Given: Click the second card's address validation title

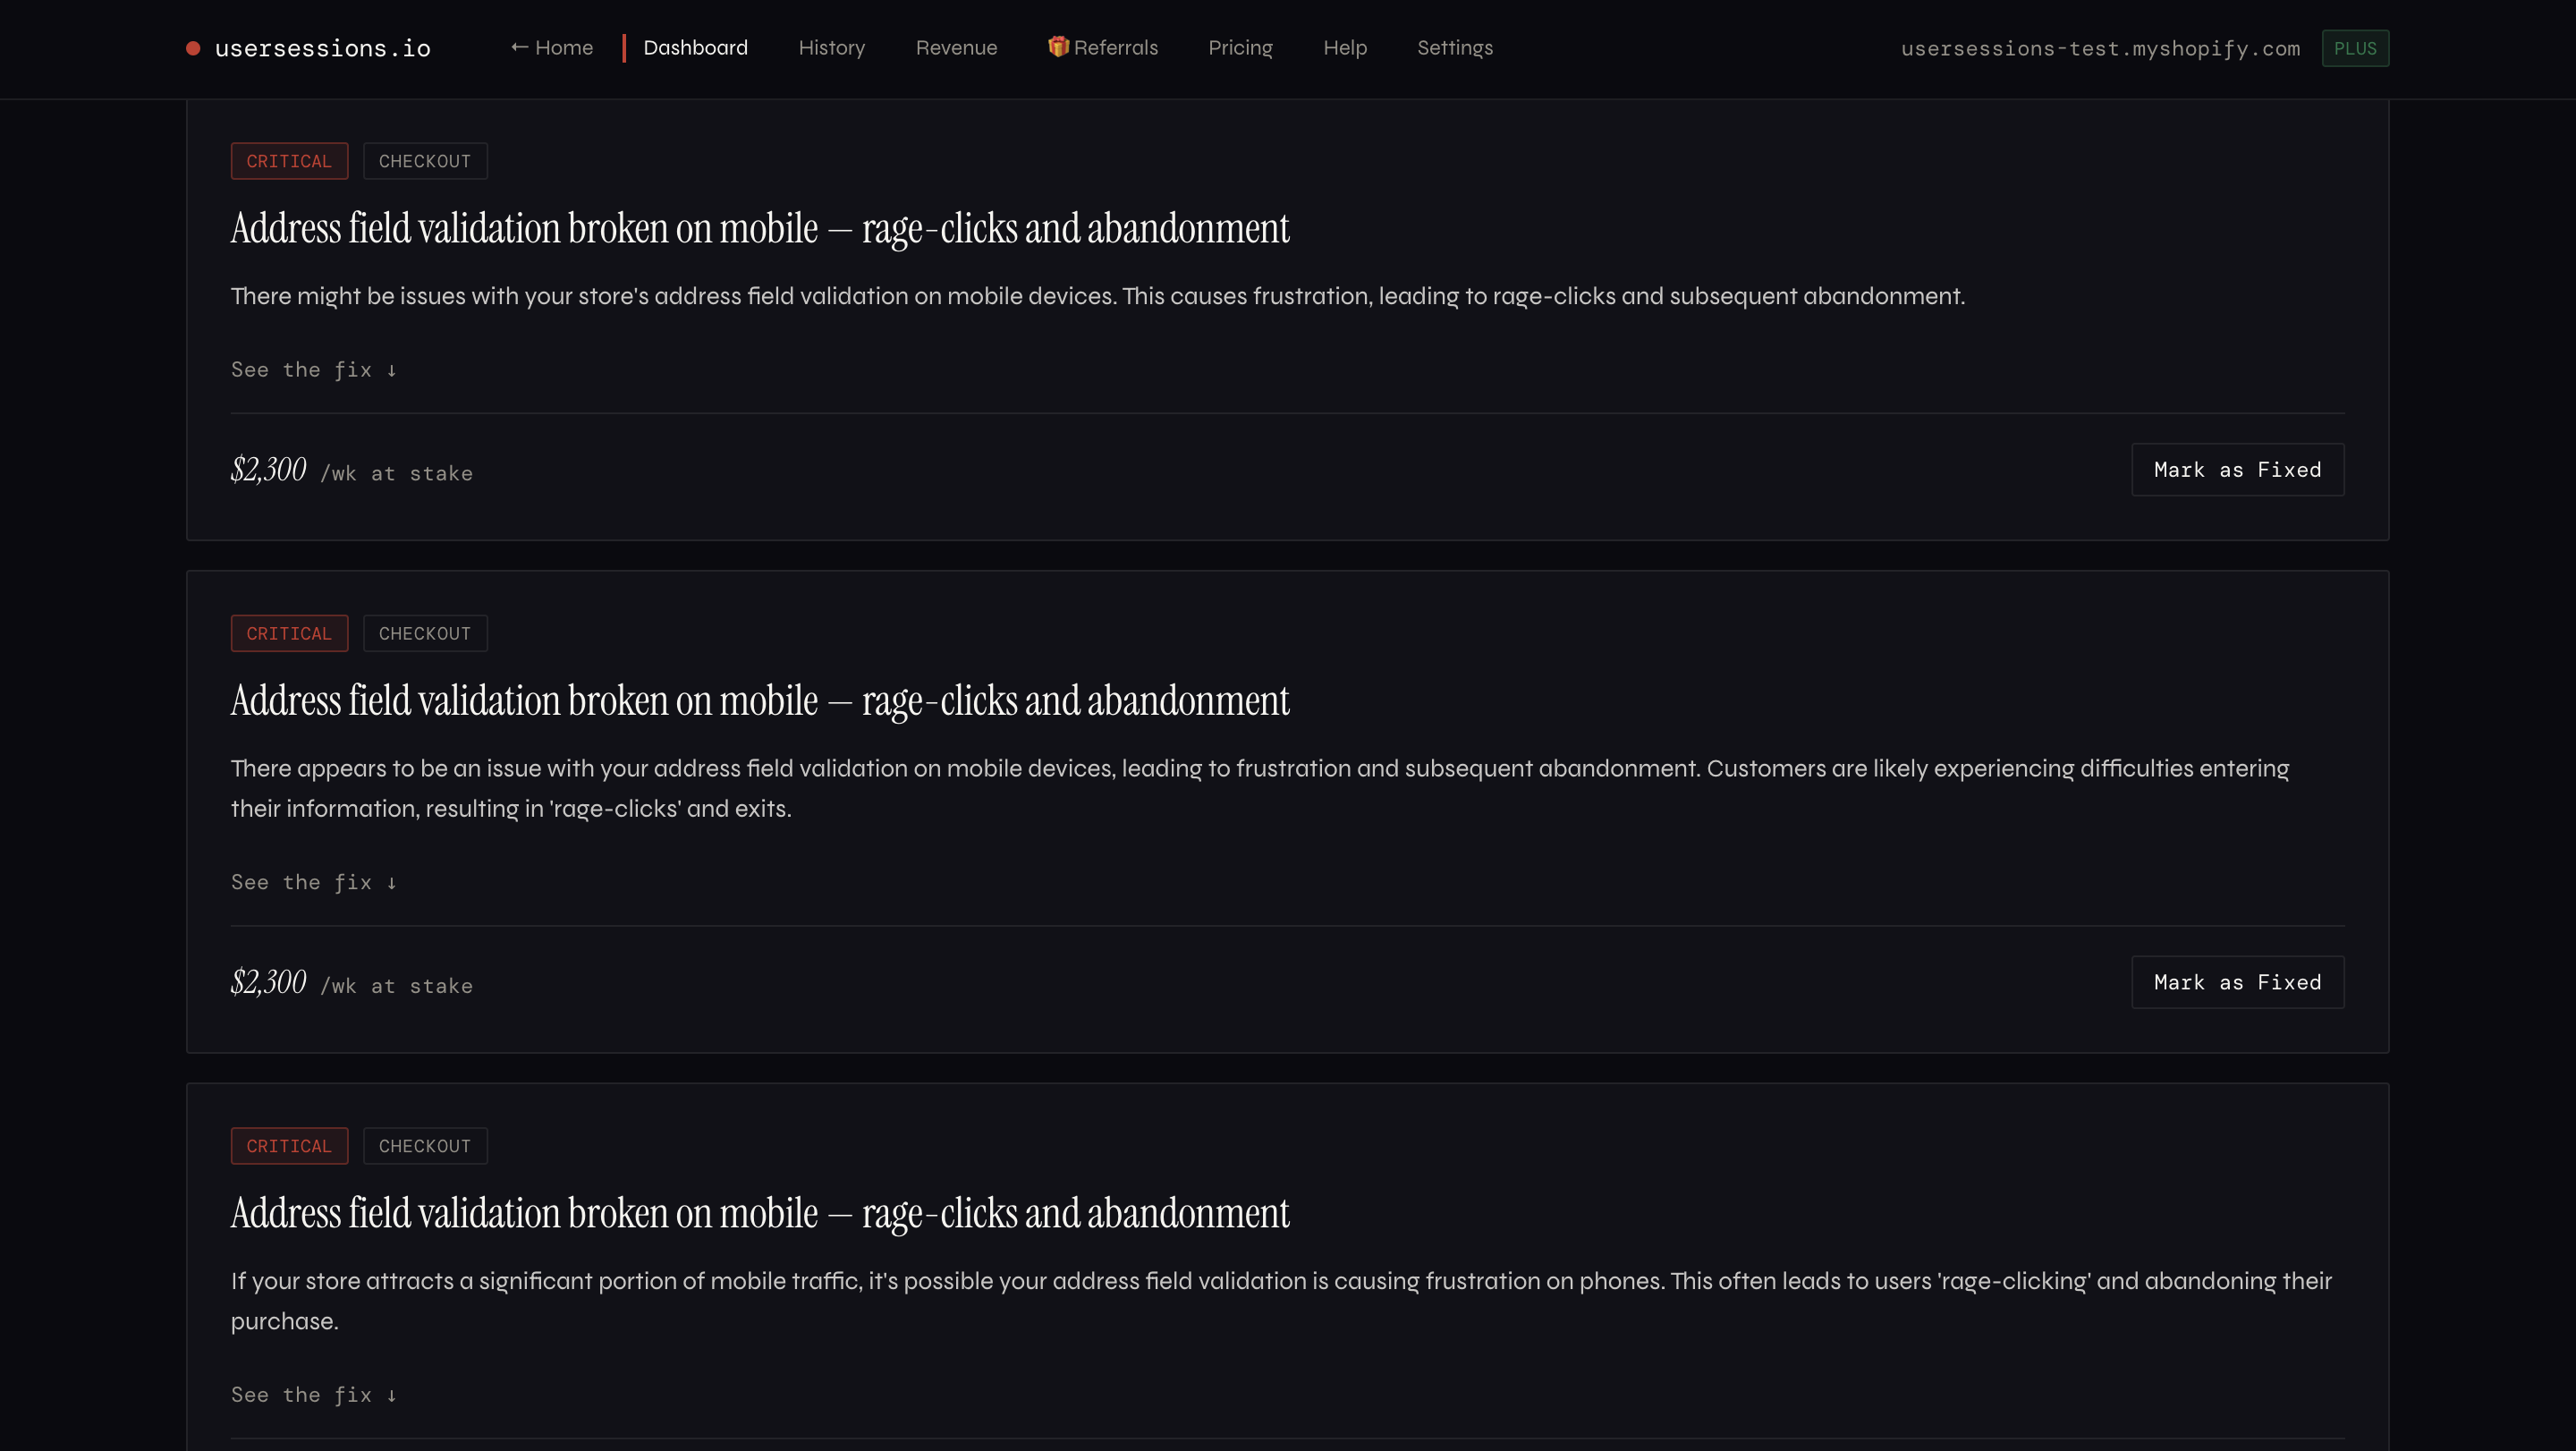Looking at the screenshot, I should click(x=760, y=701).
